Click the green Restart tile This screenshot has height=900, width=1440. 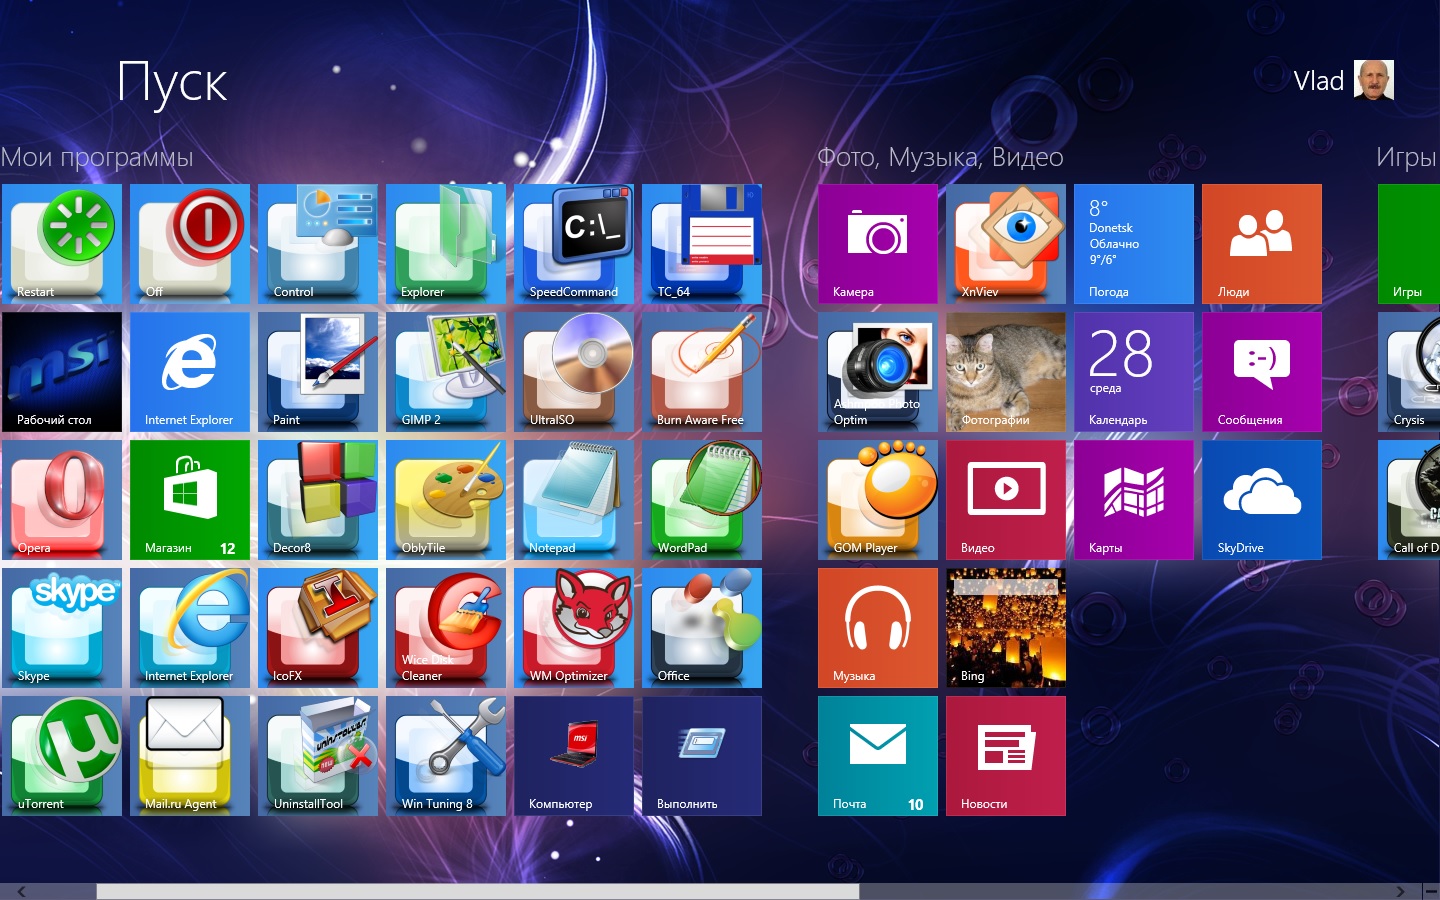point(62,244)
